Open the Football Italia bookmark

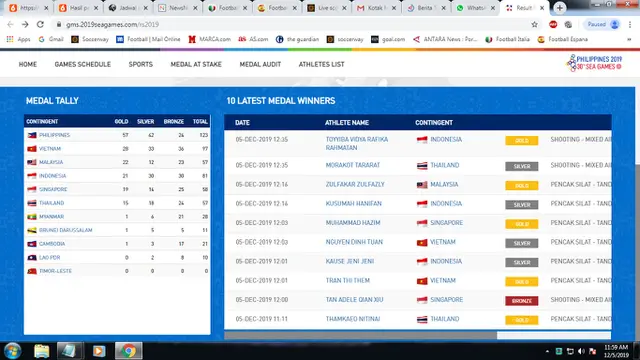(507, 39)
